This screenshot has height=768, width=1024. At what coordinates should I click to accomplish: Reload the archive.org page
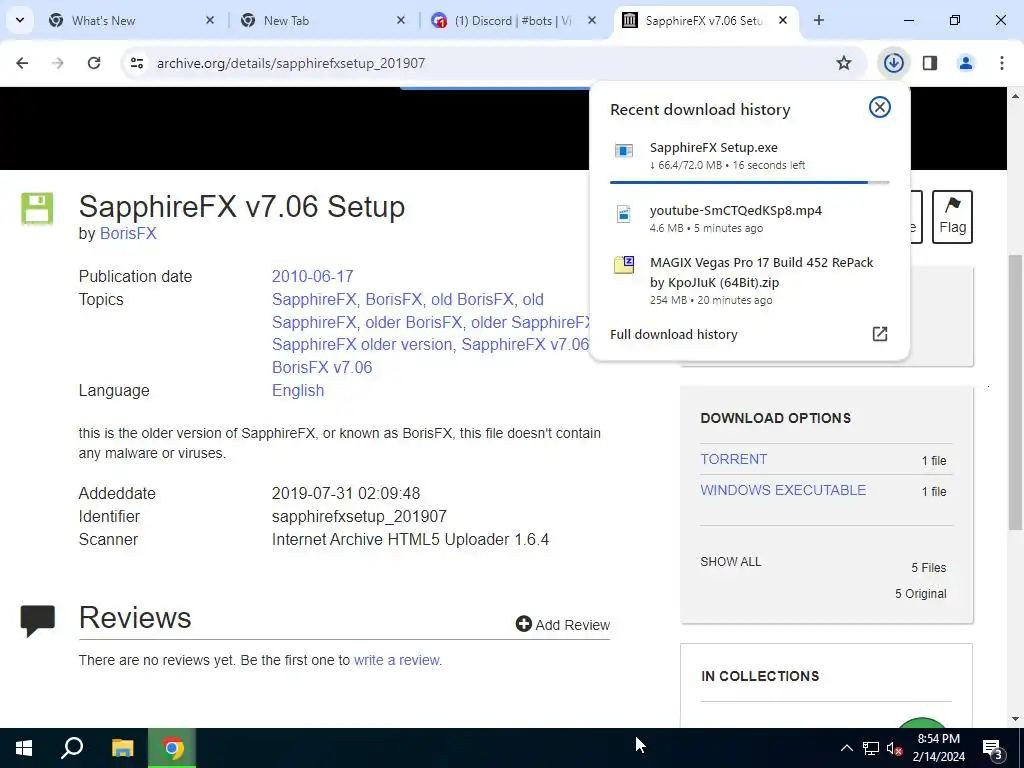point(94,63)
